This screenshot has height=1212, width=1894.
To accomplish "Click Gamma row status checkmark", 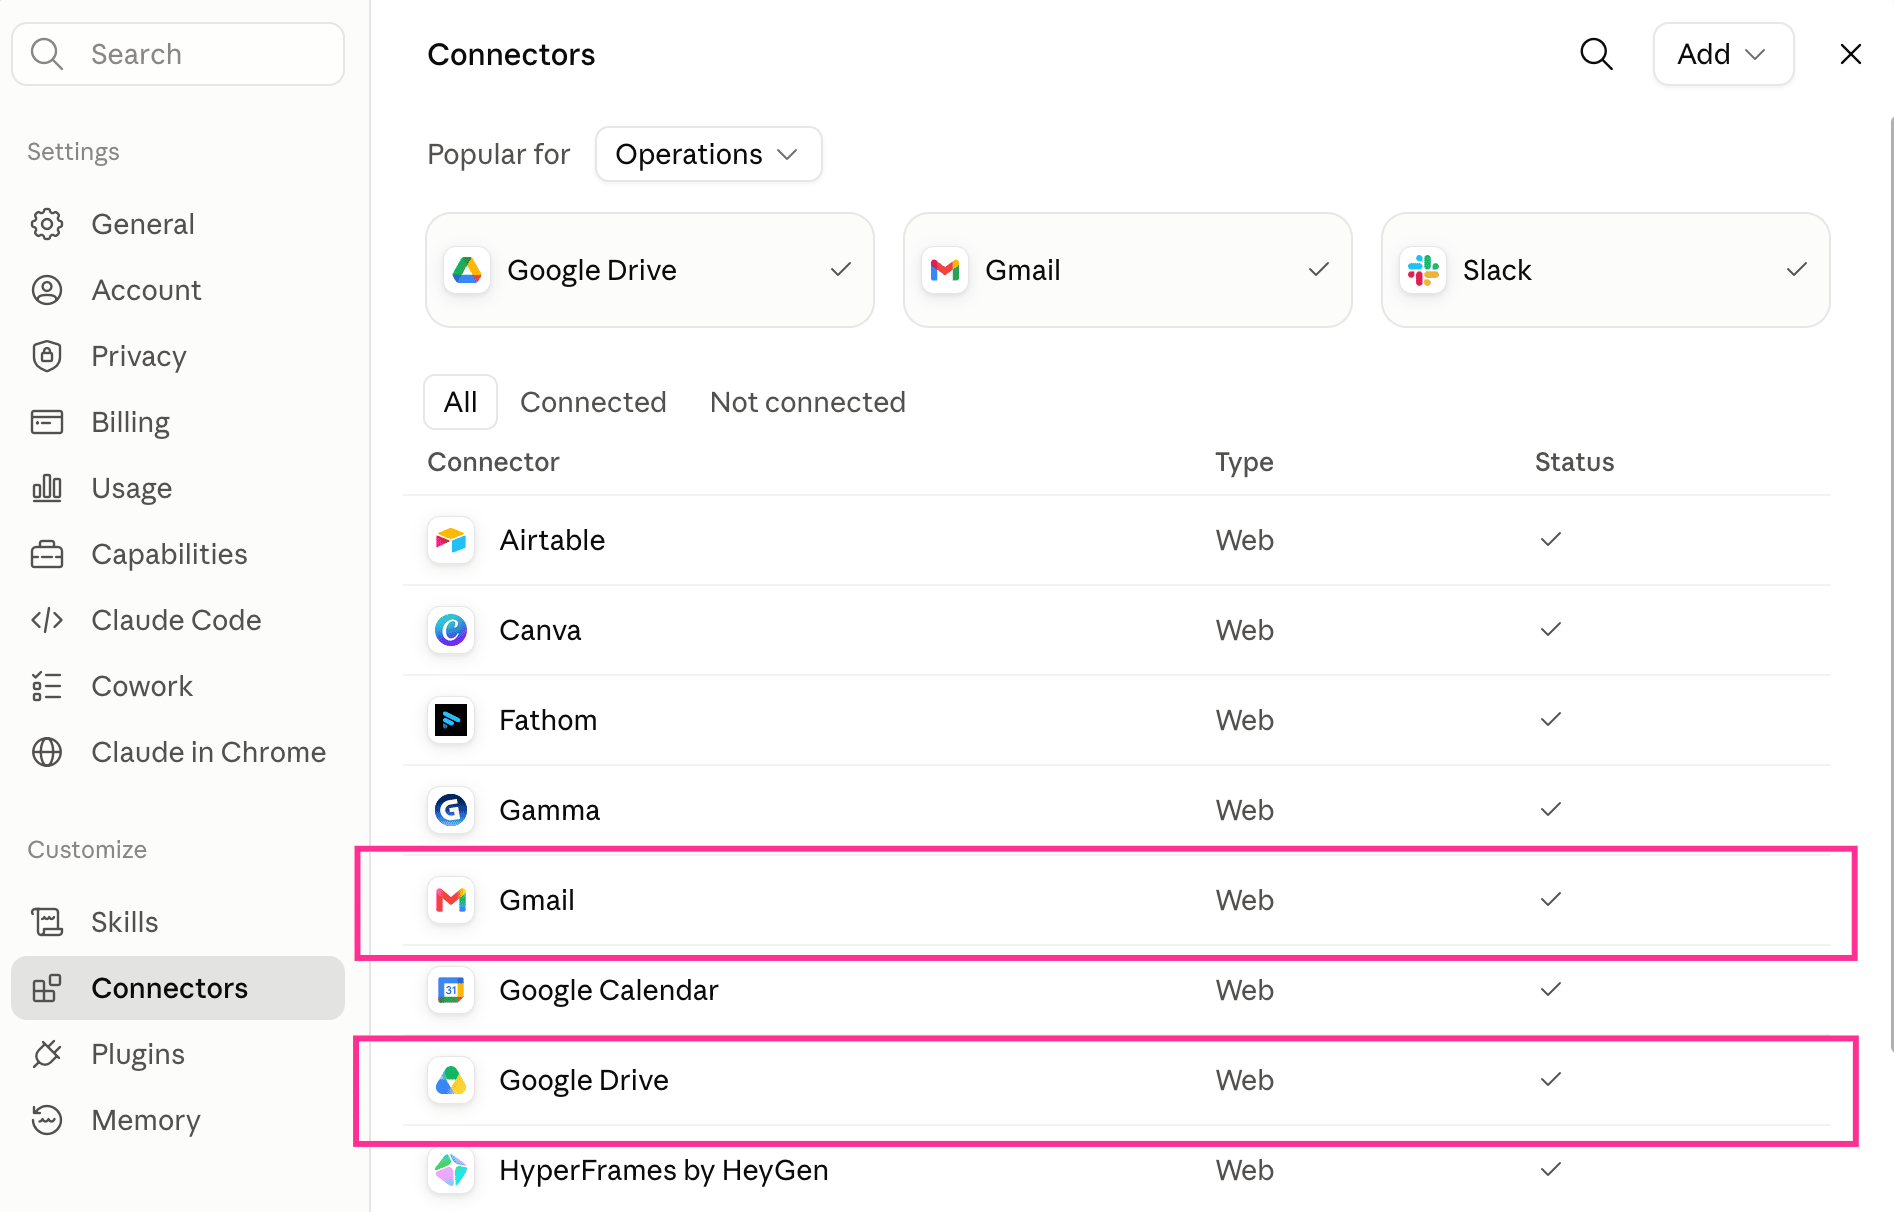I will (1551, 809).
